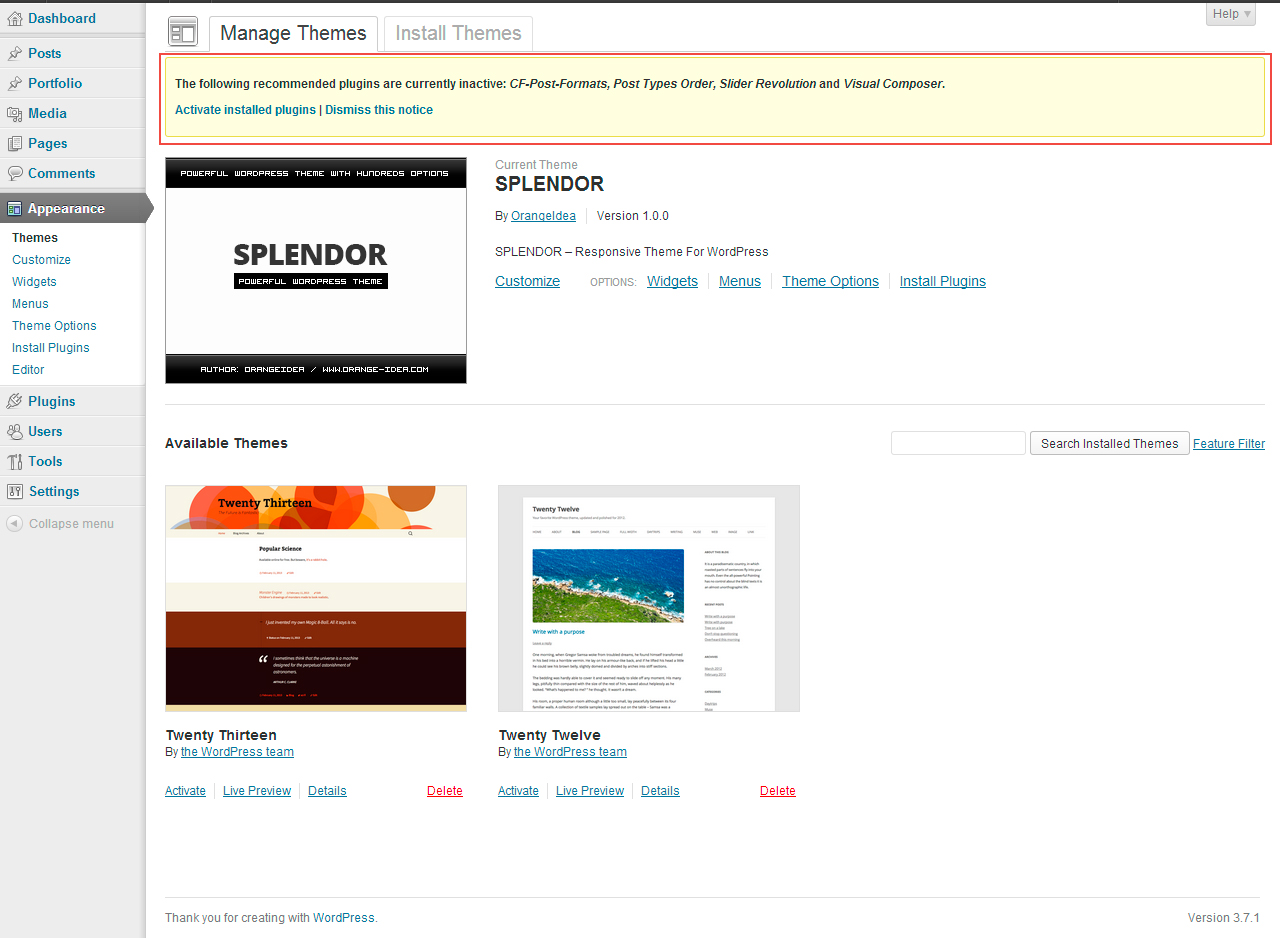Open the Themes submenu item
This screenshot has height=938, width=1280.
tap(35, 238)
